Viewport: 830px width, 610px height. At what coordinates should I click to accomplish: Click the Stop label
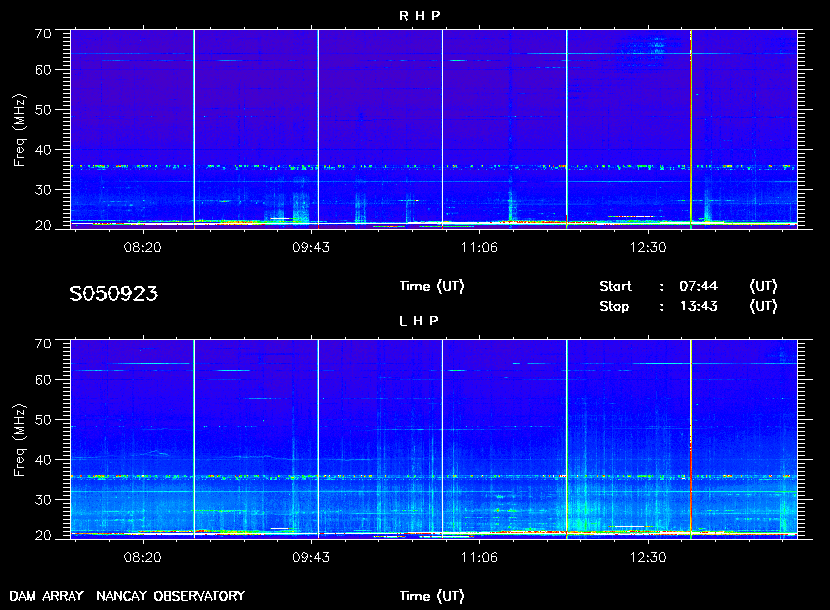[x=614, y=307]
